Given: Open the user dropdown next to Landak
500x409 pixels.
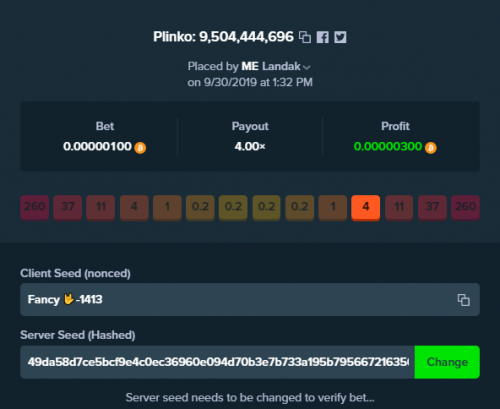Looking at the screenshot, I should tap(307, 67).
